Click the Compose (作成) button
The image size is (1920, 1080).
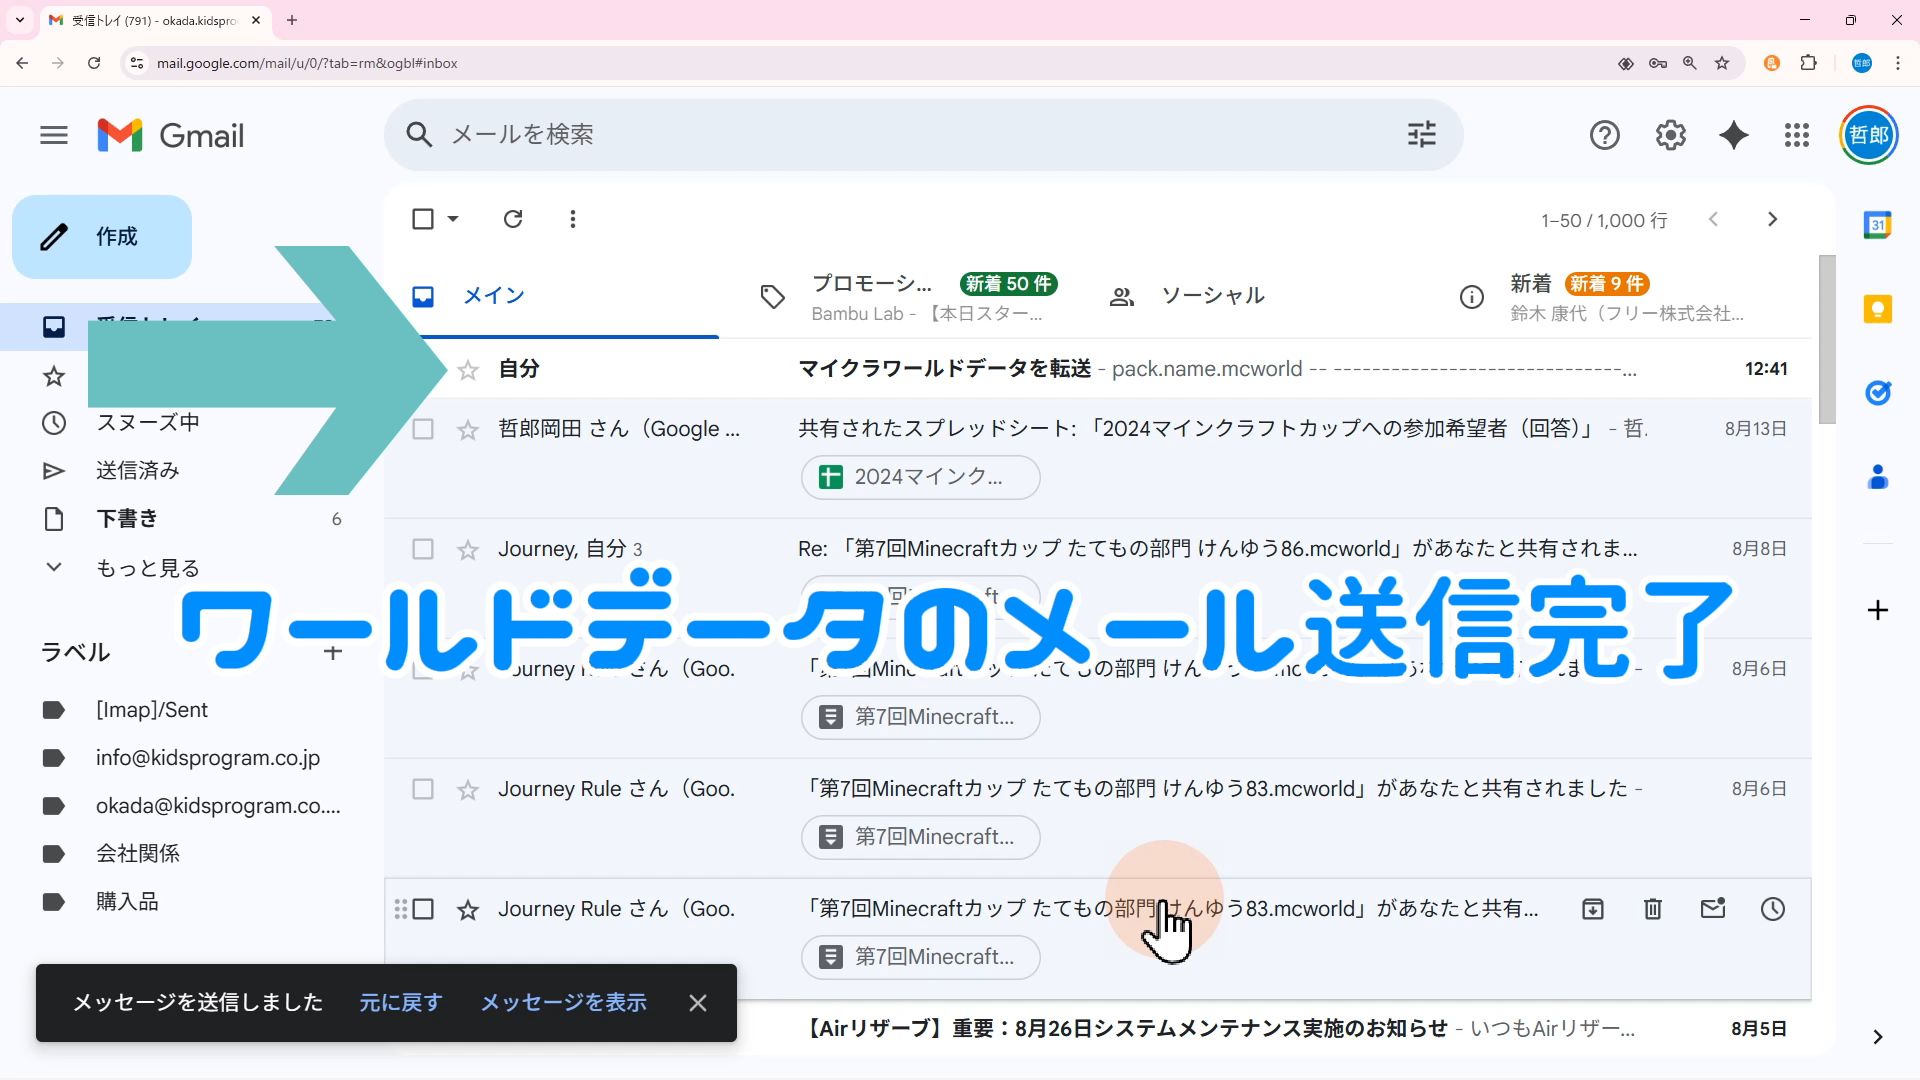click(101, 237)
